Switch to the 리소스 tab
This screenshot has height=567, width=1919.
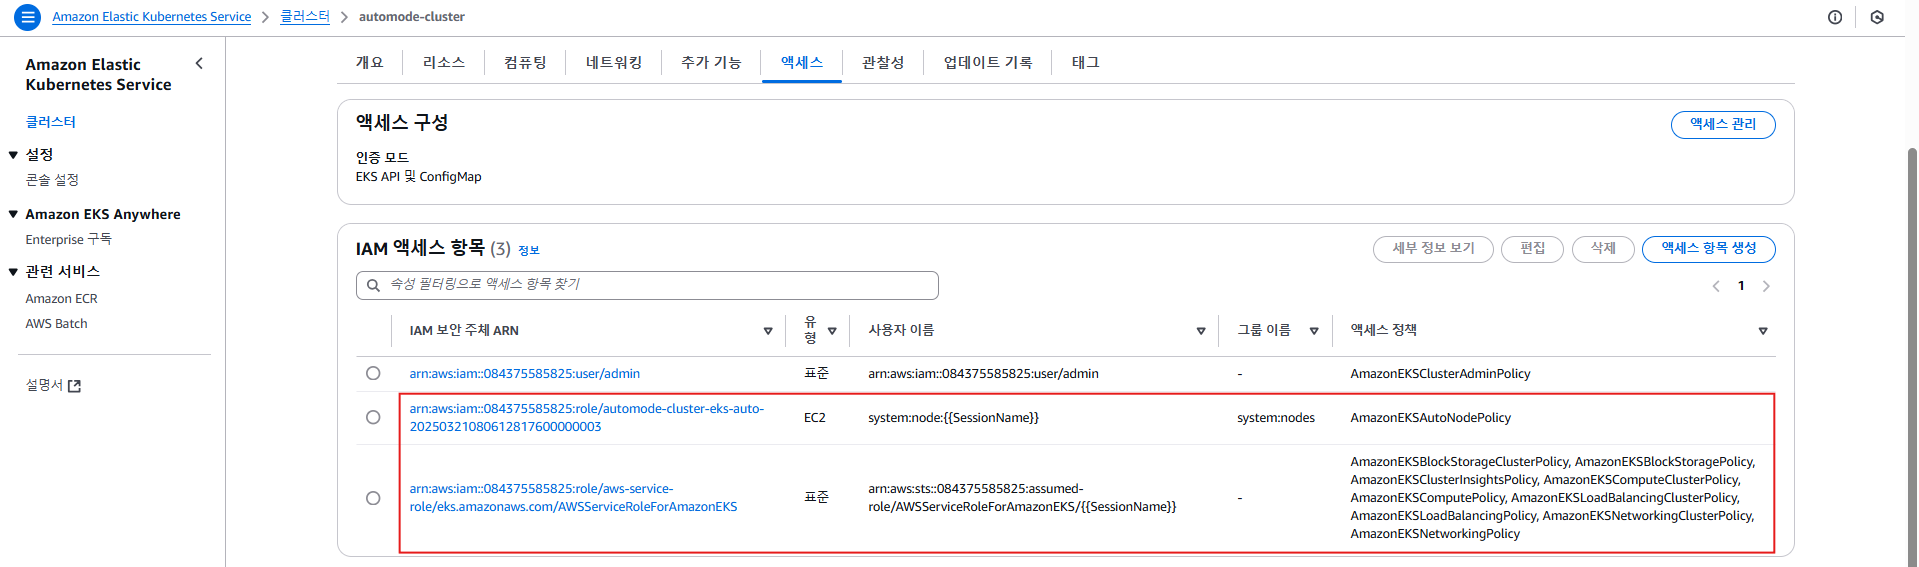(x=444, y=62)
